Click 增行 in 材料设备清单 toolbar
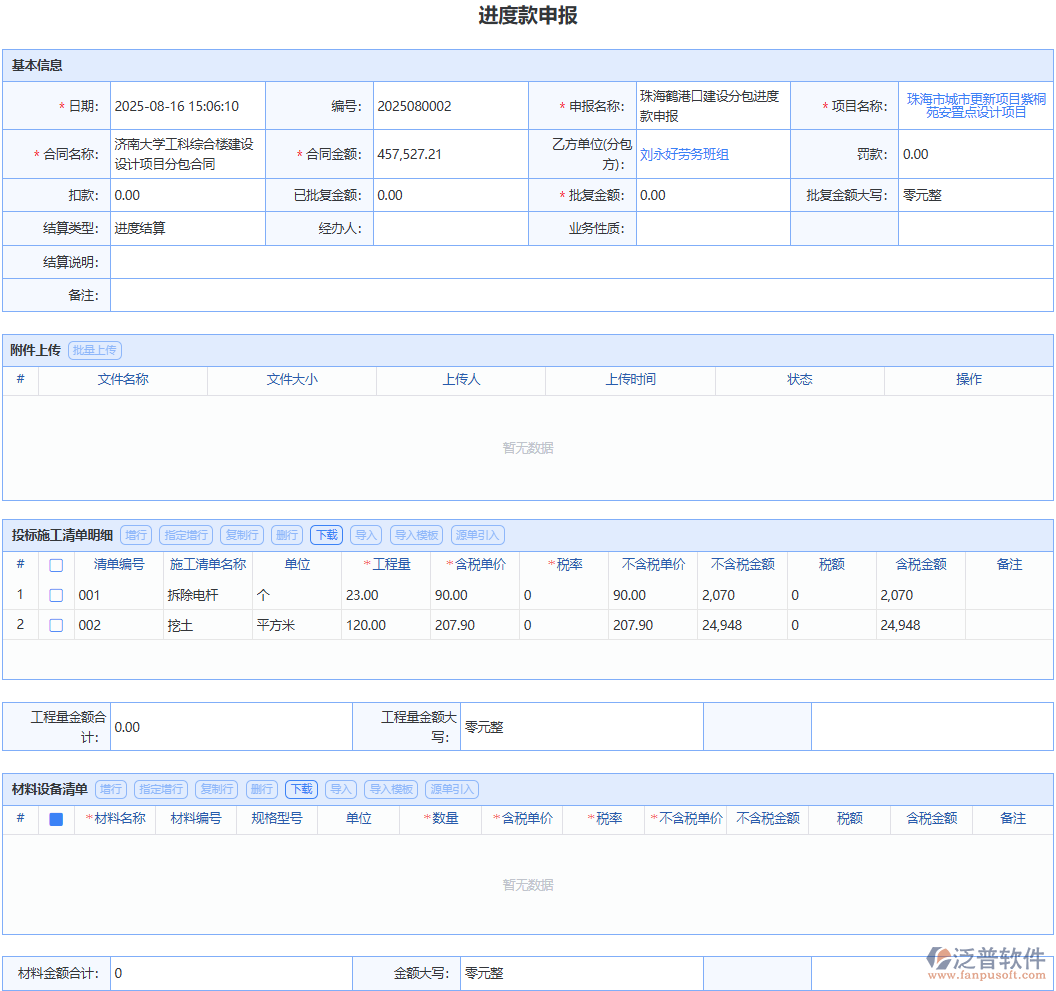This screenshot has width=1056, height=991. [111, 789]
